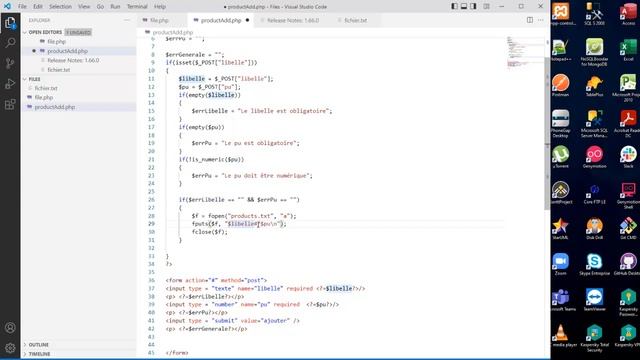Select Release Notes: 1.66.0 under Open Editors
The height and width of the screenshot is (360, 640).
73,60
